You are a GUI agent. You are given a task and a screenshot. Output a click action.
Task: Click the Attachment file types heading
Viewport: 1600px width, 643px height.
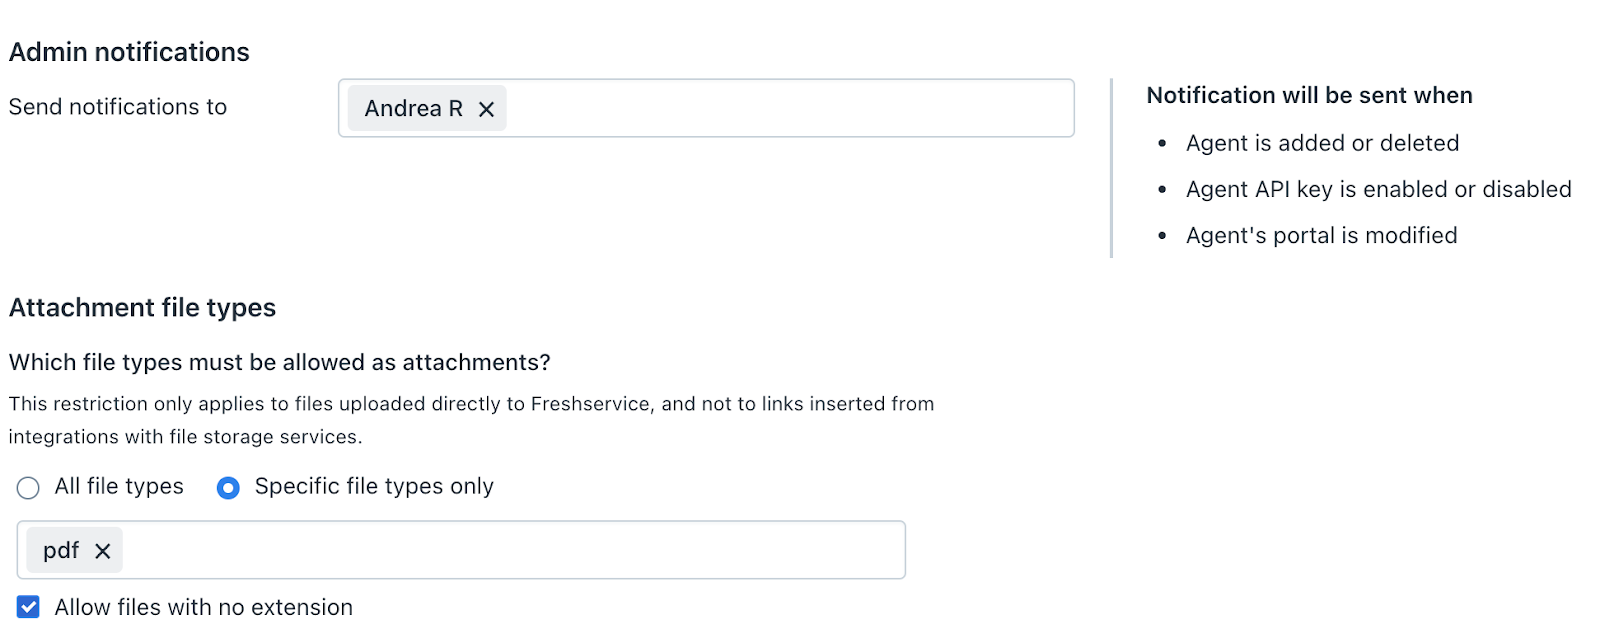(142, 307)
